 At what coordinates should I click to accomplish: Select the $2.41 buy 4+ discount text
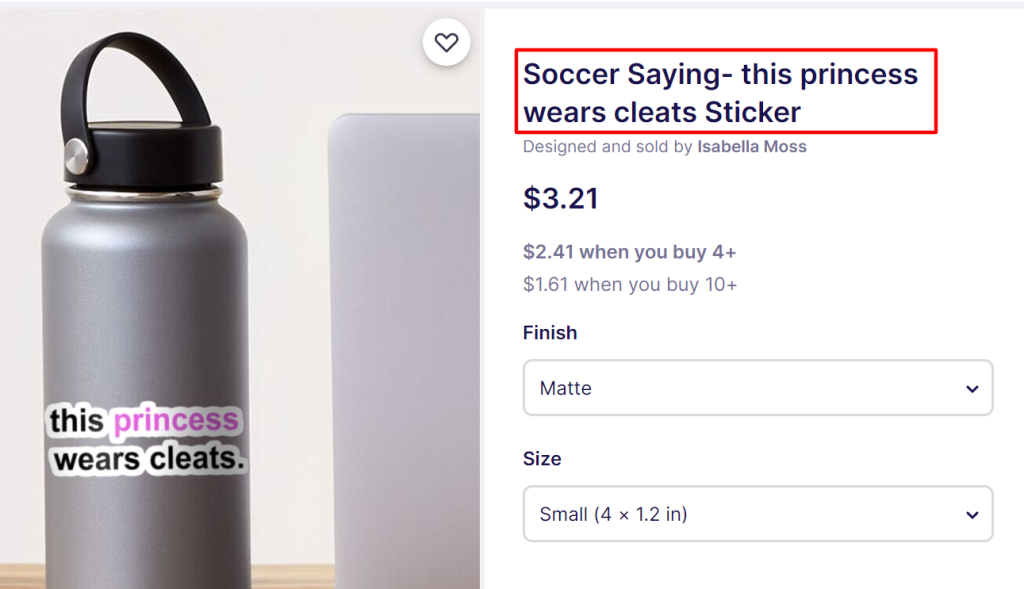tap(629, 252)
